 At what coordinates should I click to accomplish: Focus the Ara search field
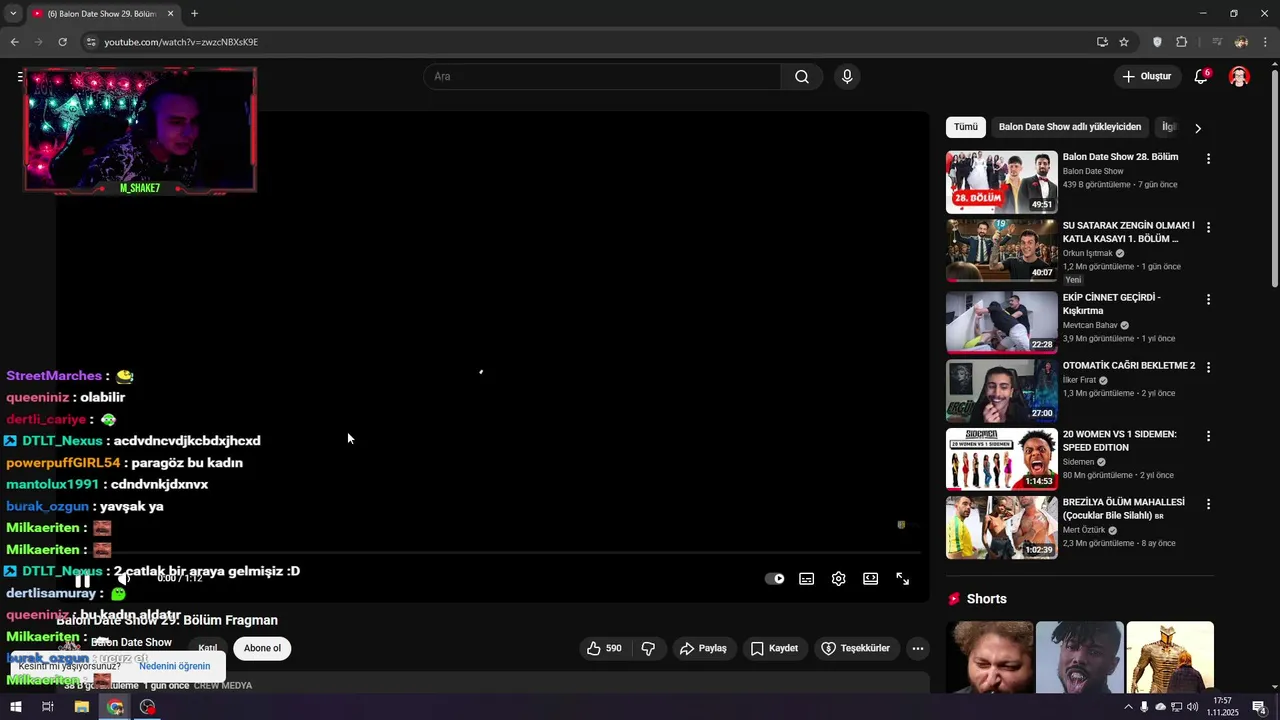[x=603, y=77]
